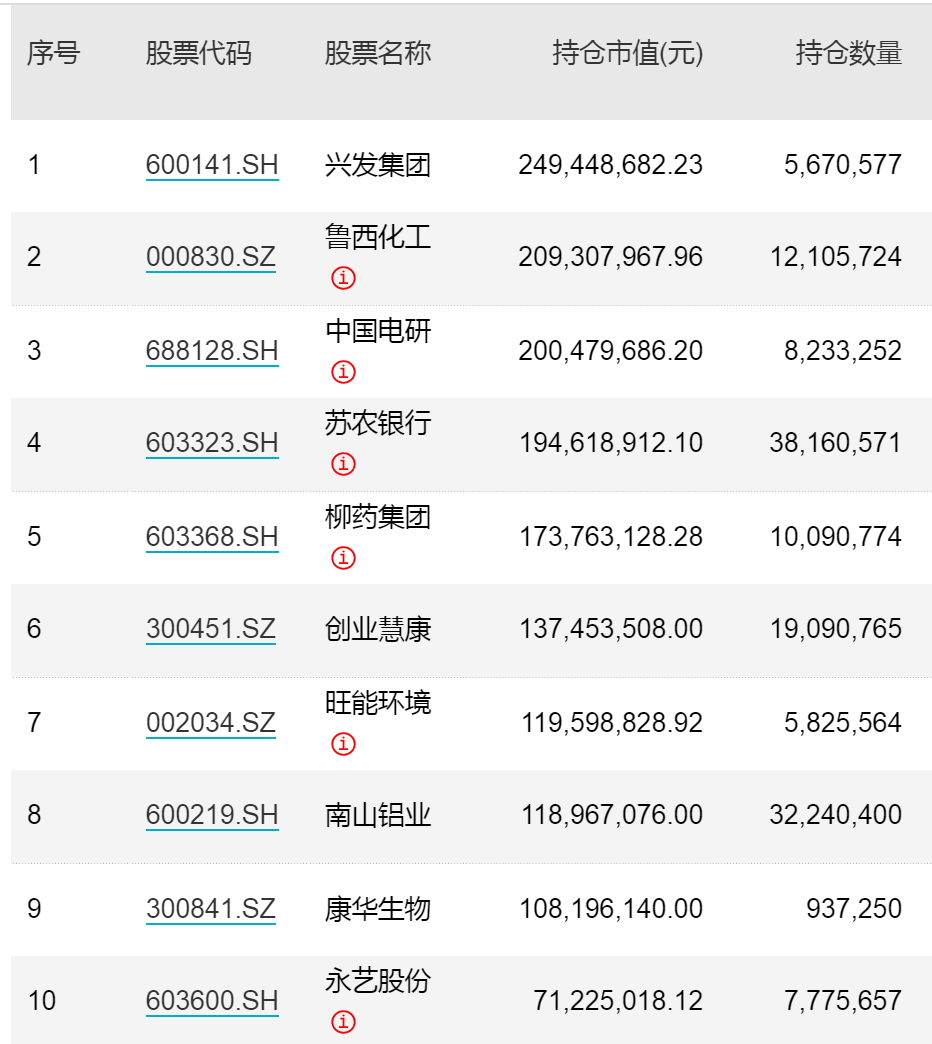932x1044 pixels.
Task: Click the info icon under 旺能环境
Action: (x=344, y=743)
